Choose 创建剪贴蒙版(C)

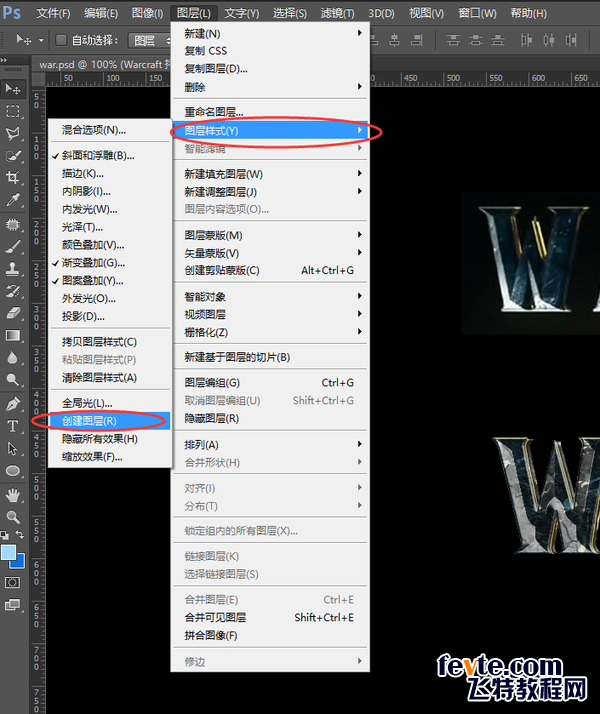point(270,270)
